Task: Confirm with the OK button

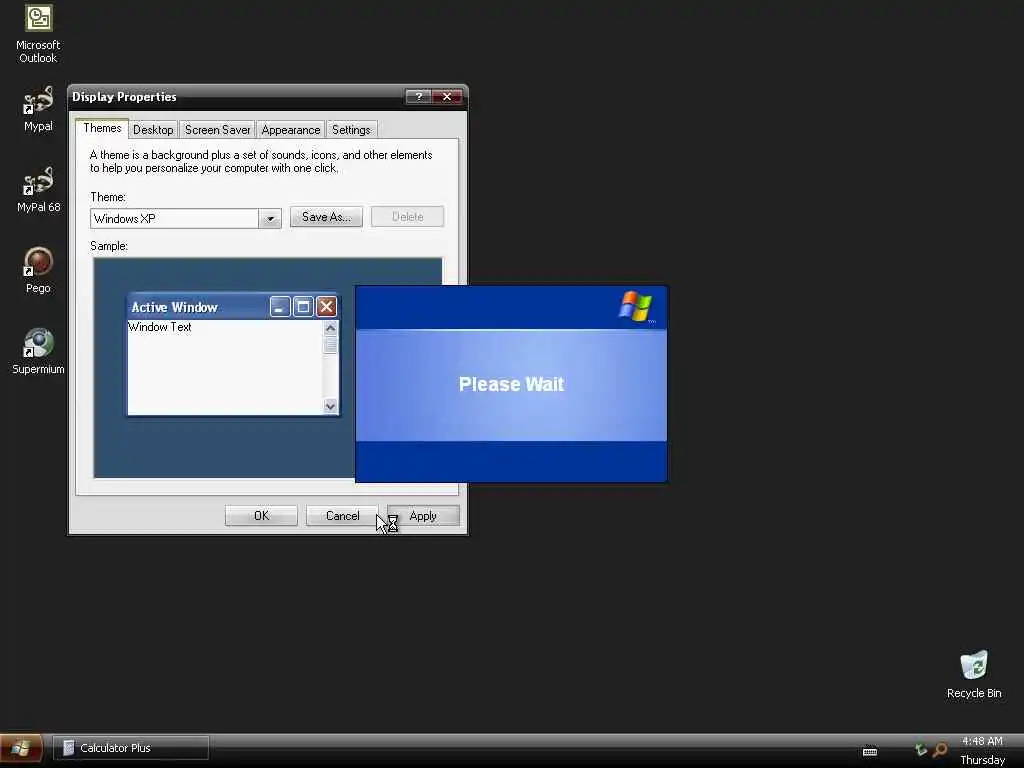Action: coord(261,516)
